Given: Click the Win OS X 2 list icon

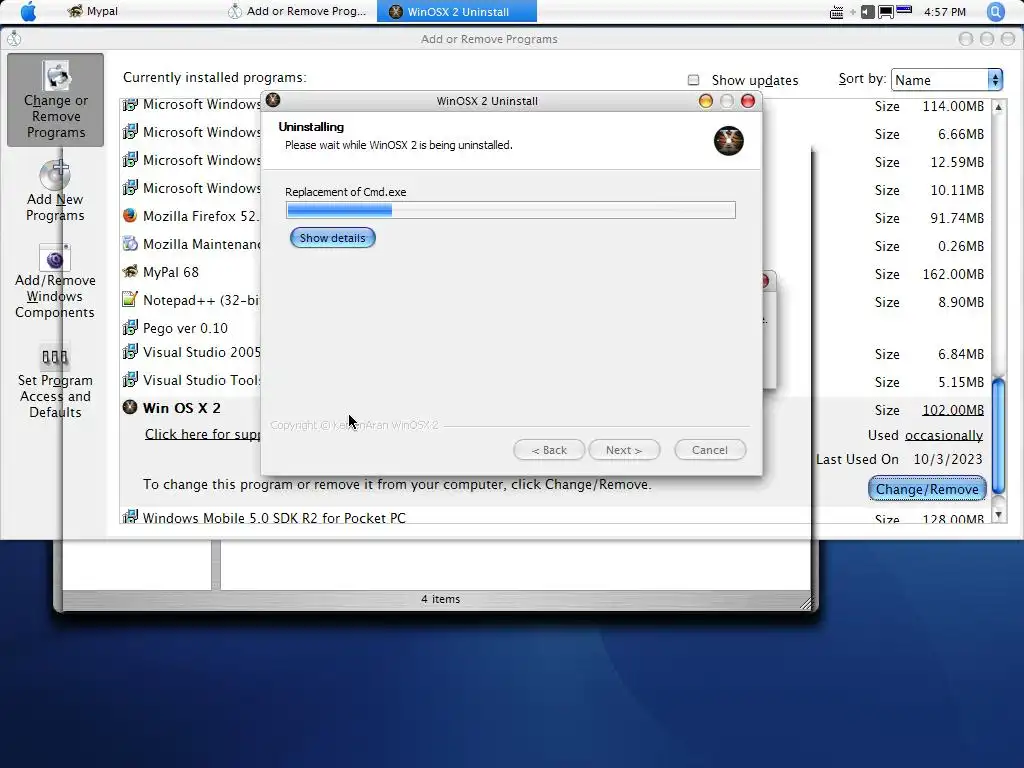Looking at the screenshot, I should 130,408.
